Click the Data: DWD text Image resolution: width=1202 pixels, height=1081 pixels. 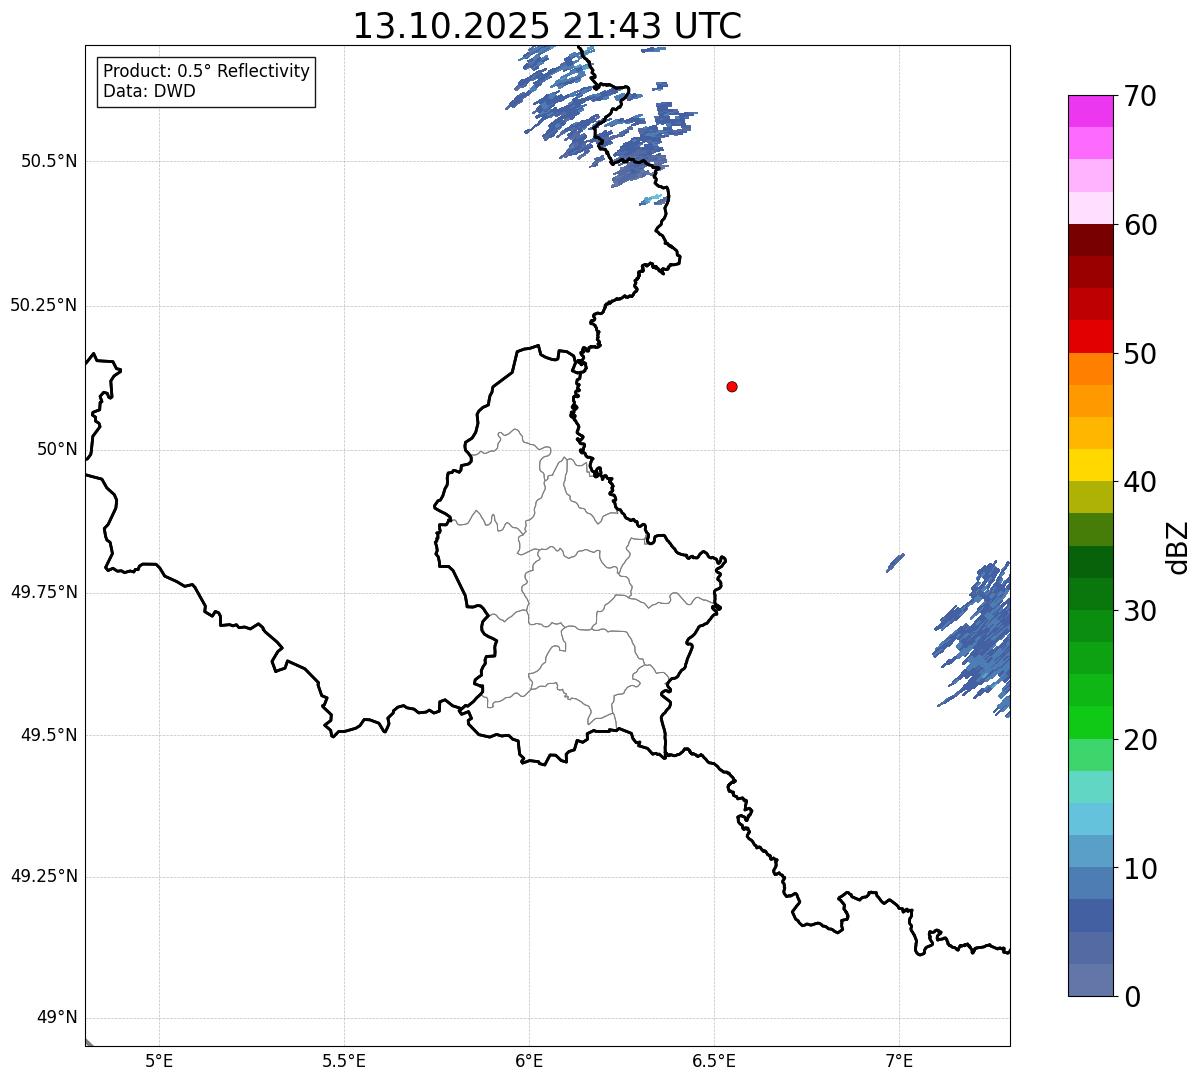point(149,91)
